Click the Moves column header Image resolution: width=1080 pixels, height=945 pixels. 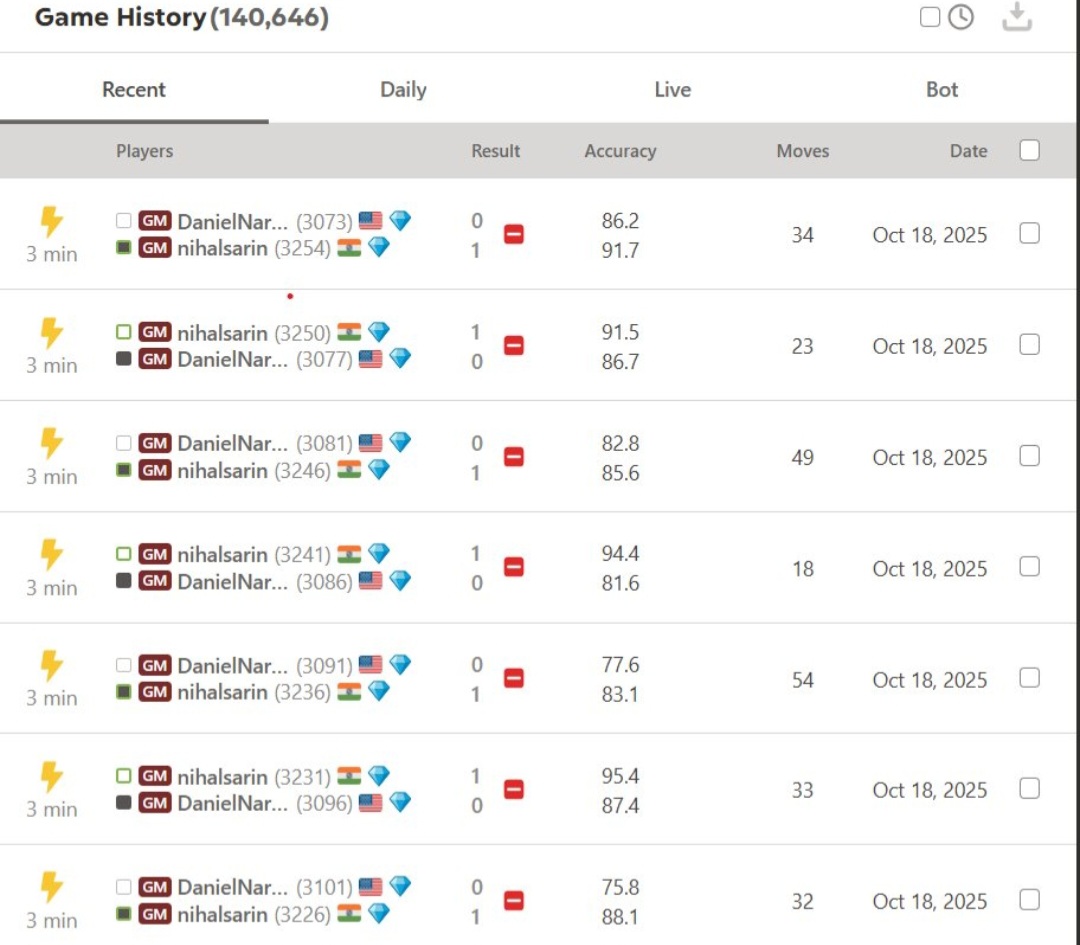[x=802, y=151]
